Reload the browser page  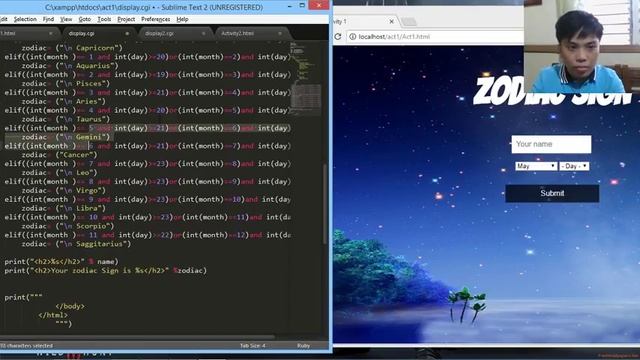click(338, 36)
